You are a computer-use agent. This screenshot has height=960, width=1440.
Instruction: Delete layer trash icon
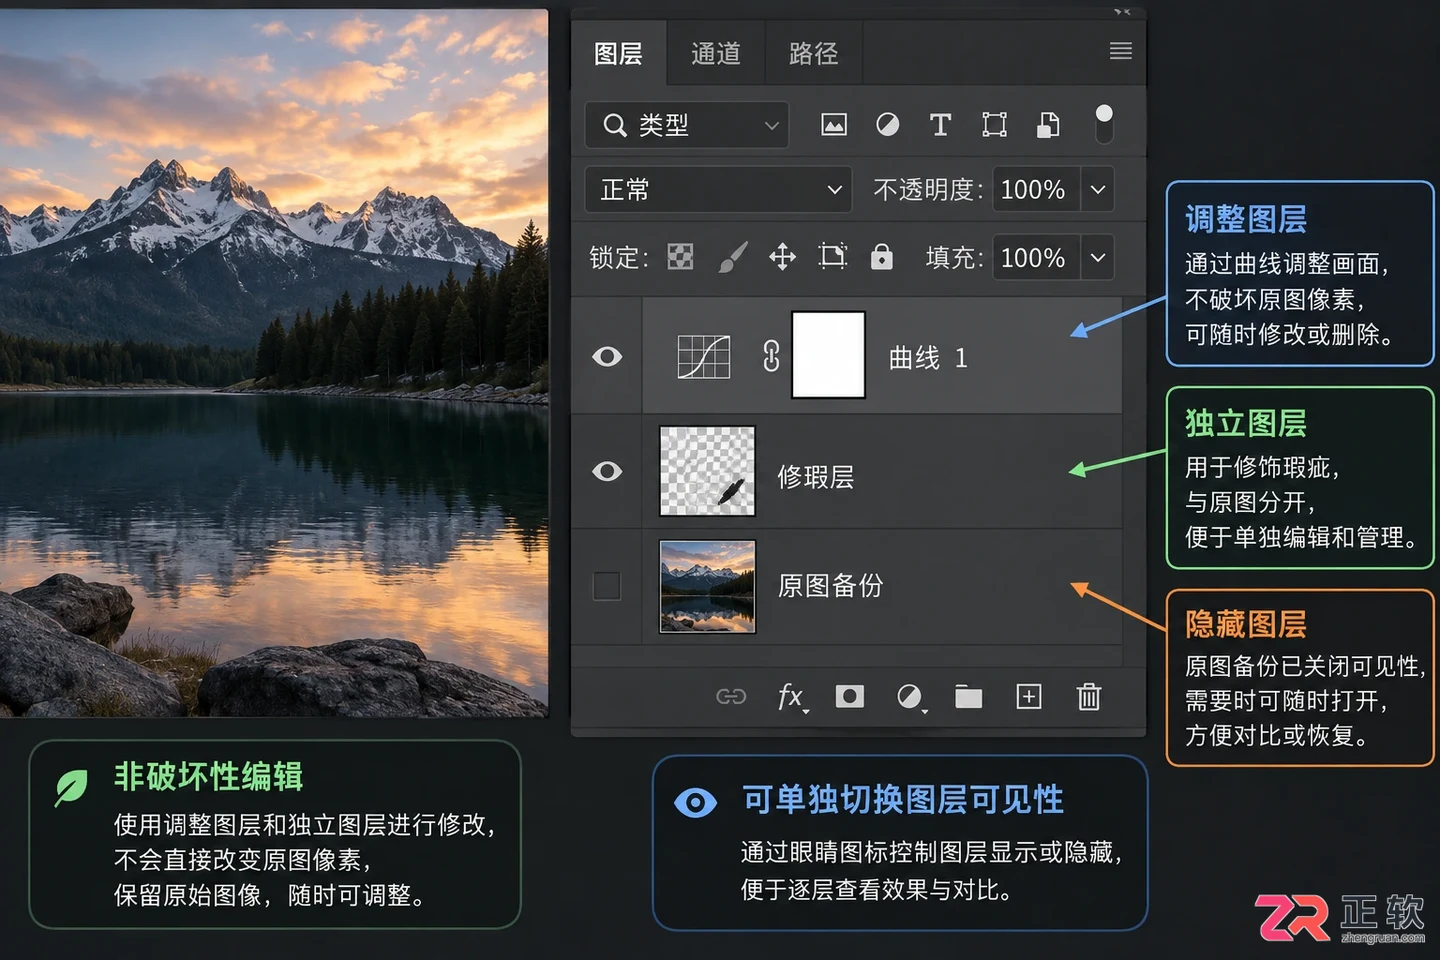click(x=1088, y=696)
